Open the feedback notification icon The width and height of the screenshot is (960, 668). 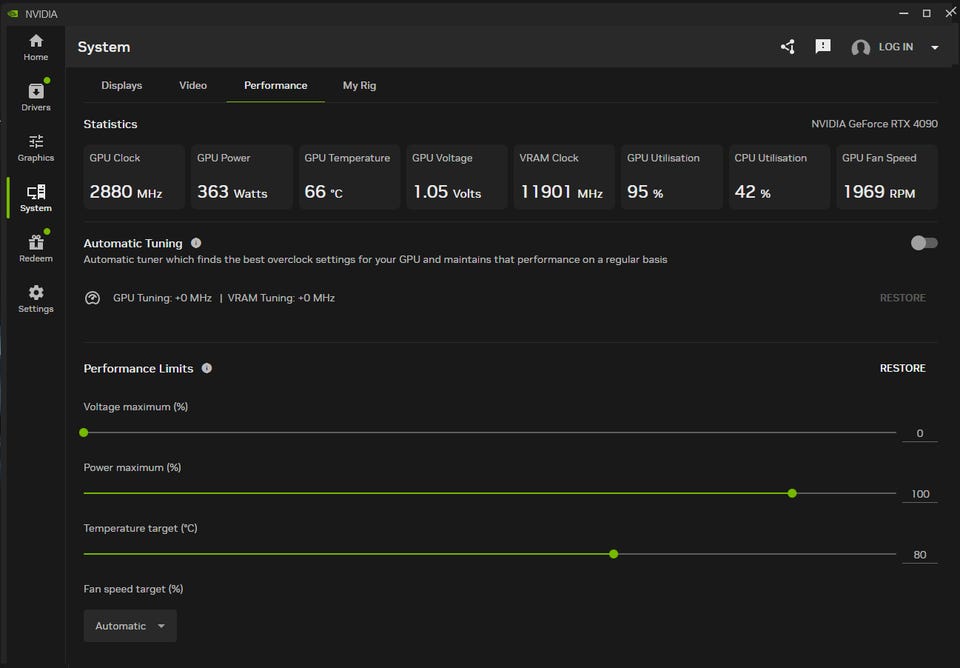point(823,47)
